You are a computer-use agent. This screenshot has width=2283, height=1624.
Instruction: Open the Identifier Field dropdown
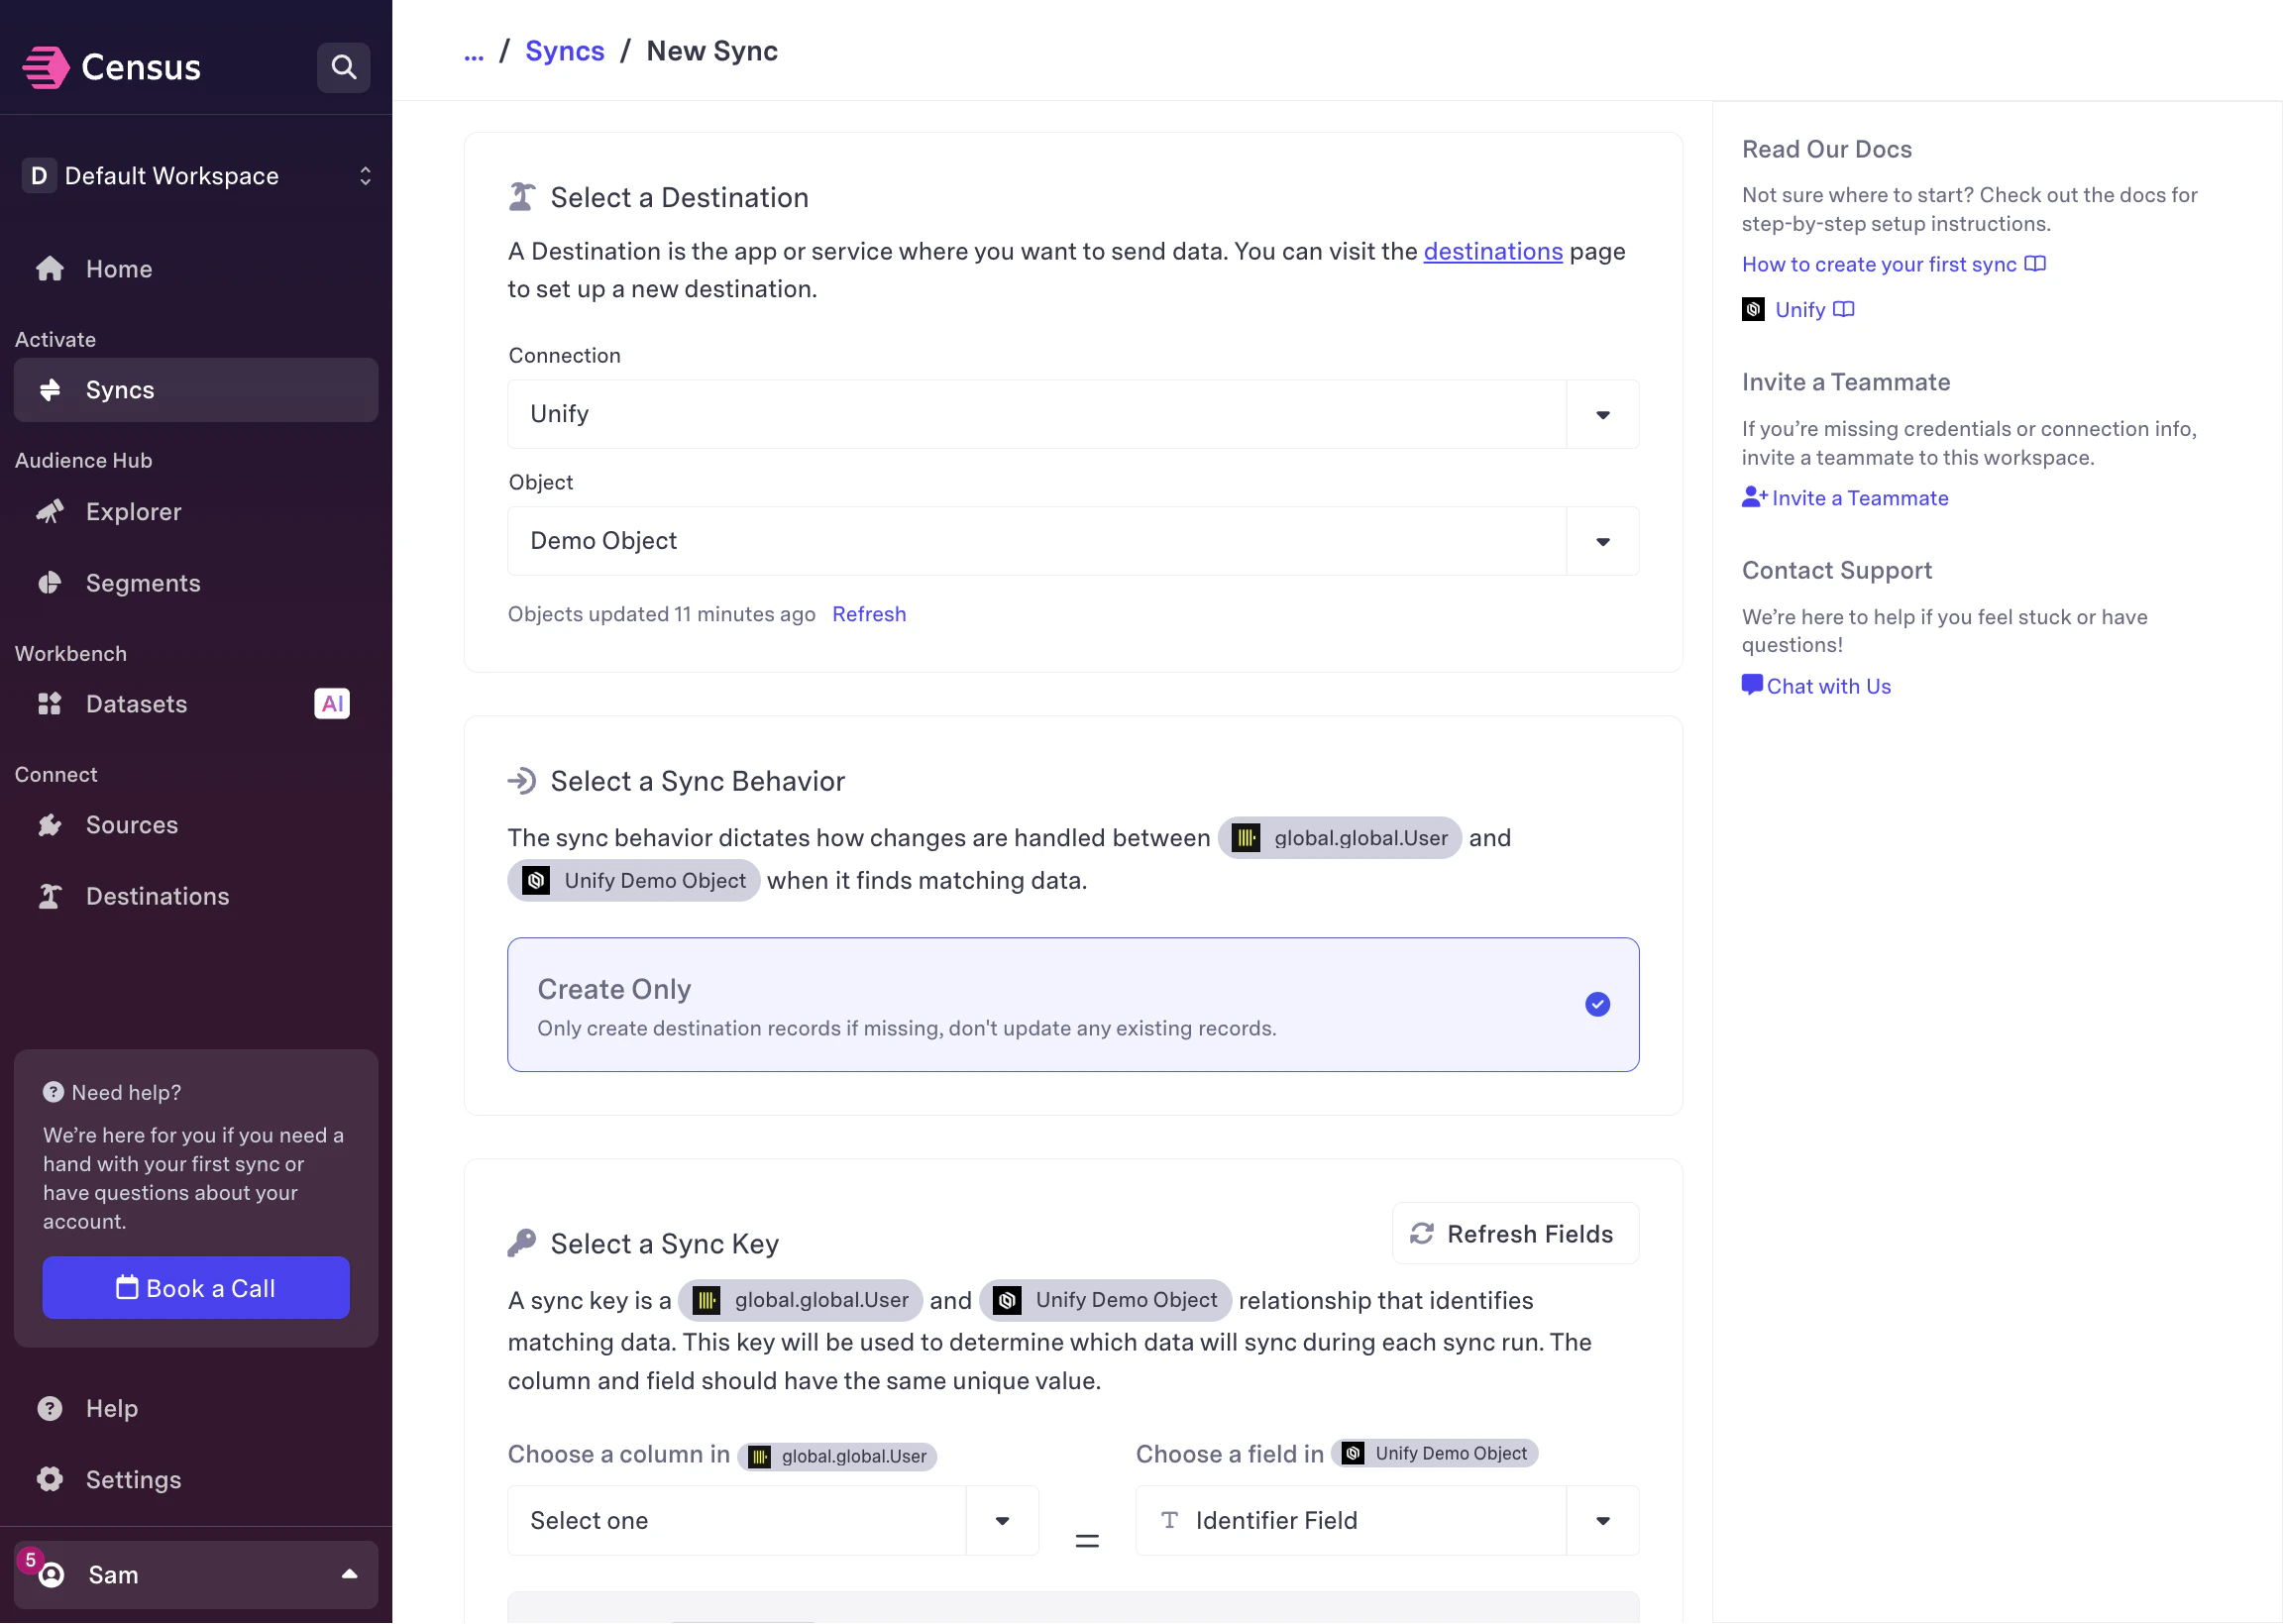pyautogui.click(x=1386, y=1520)
